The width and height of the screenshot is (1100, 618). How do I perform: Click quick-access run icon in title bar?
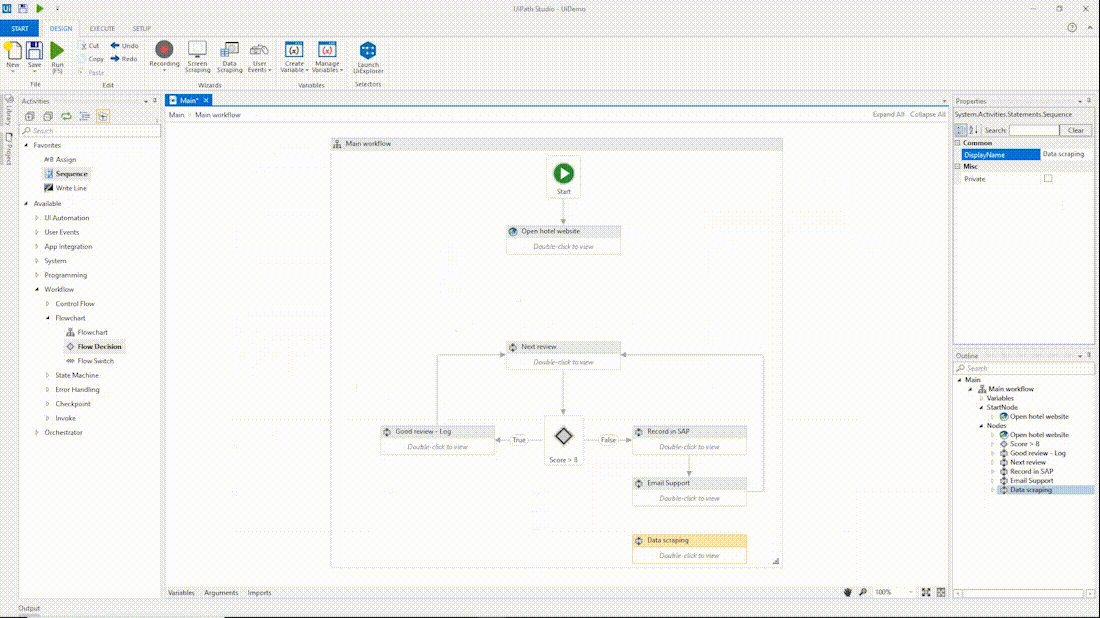(40, 8)
